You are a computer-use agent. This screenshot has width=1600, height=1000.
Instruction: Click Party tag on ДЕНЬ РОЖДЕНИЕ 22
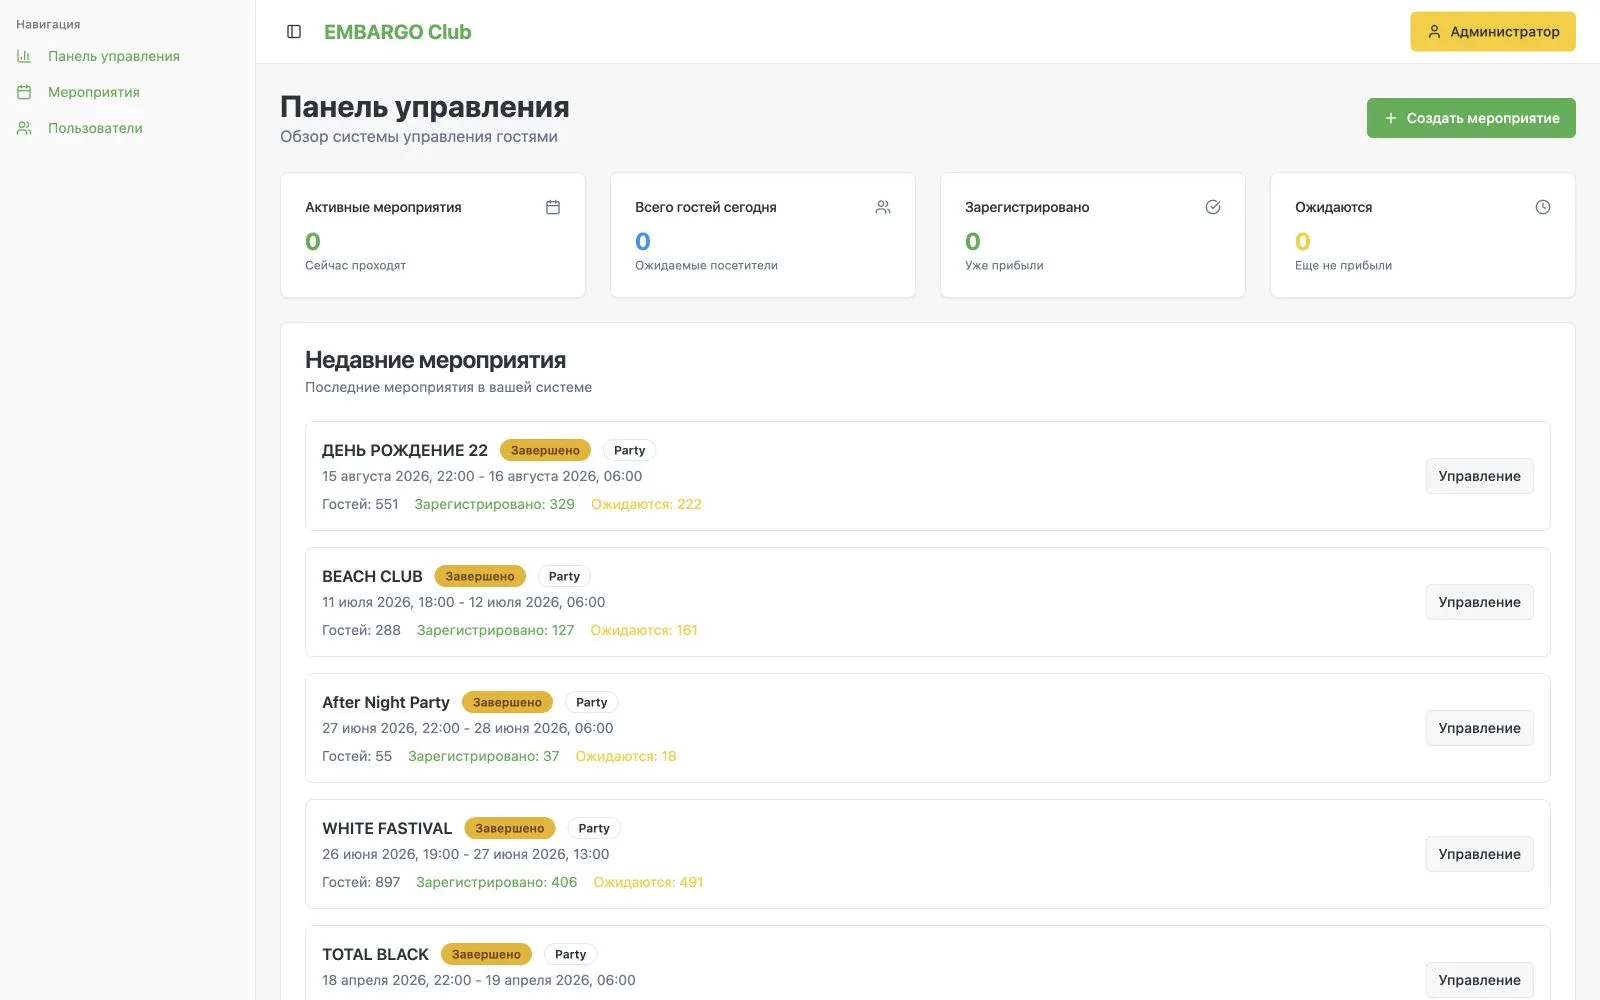(629, 450)
